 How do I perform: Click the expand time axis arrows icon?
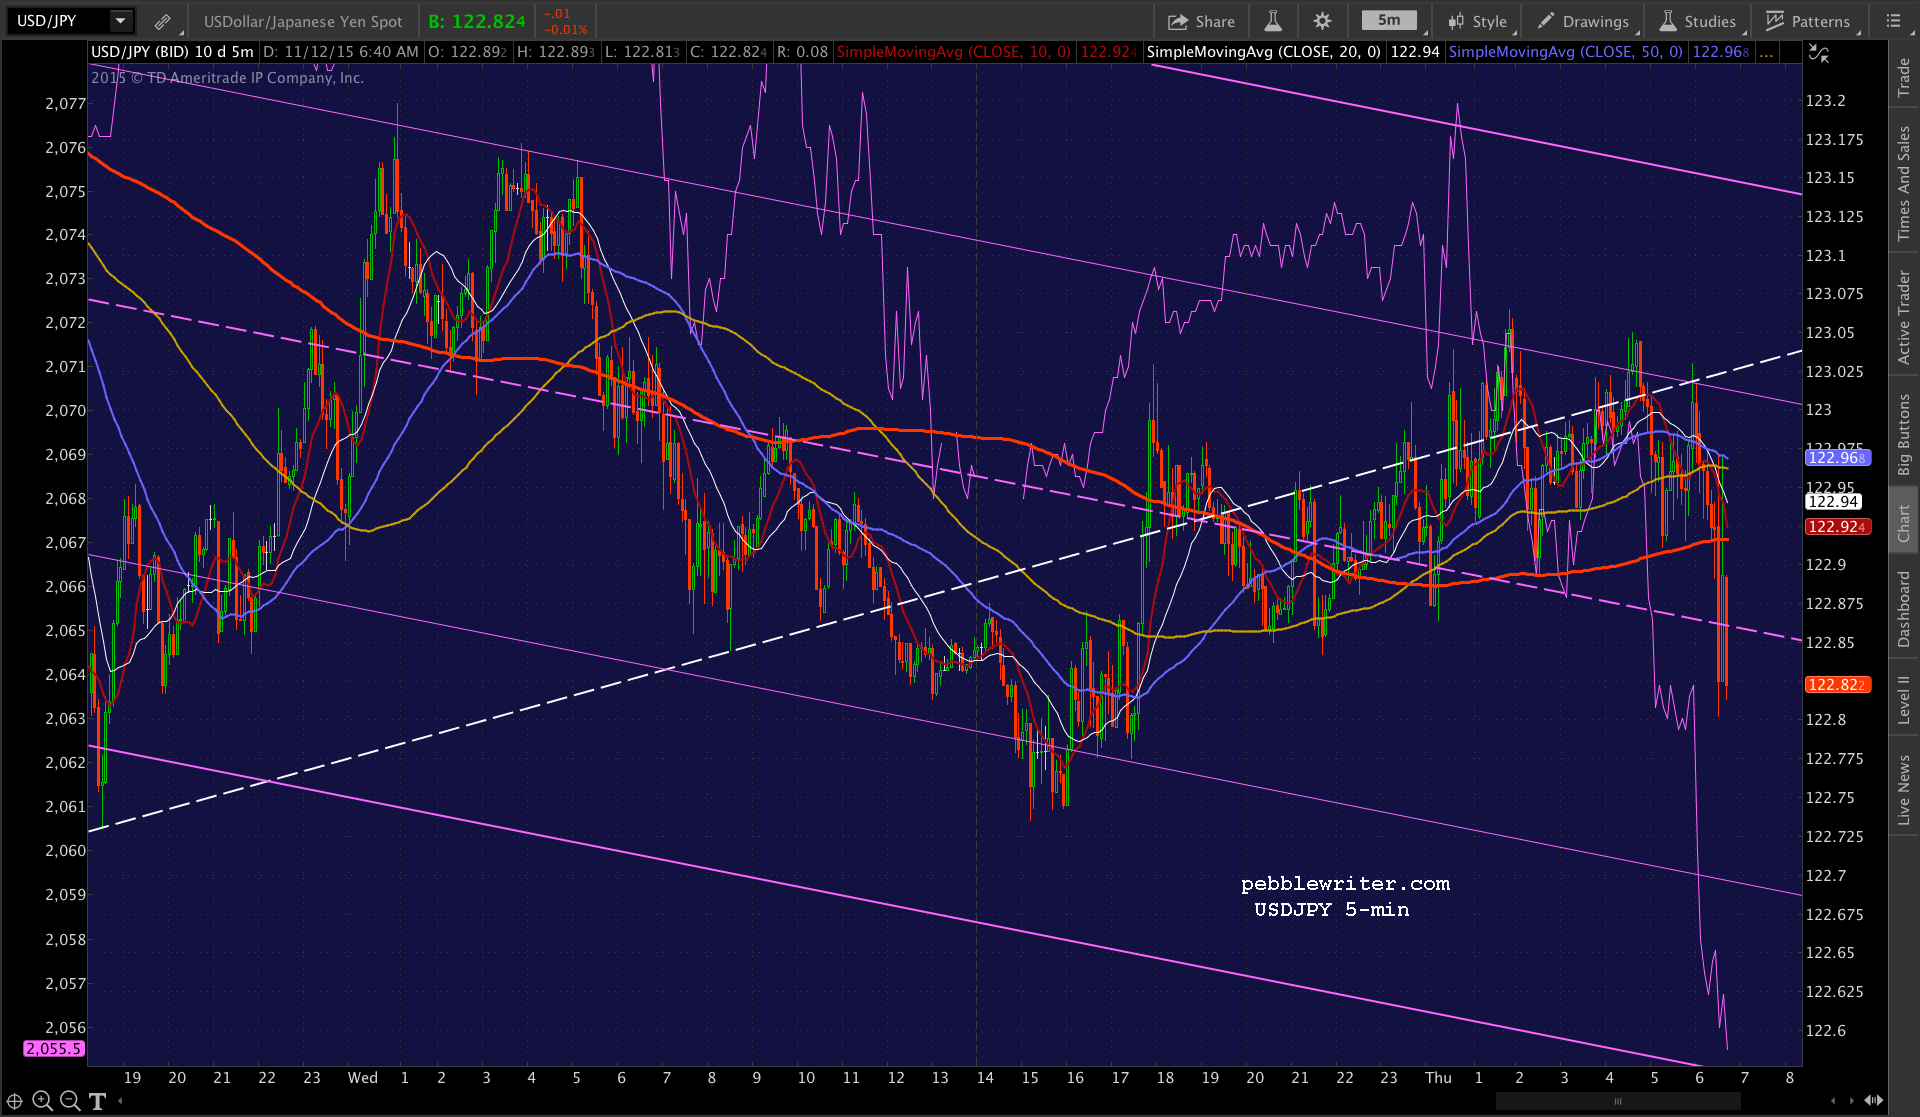point(1874,1101)
